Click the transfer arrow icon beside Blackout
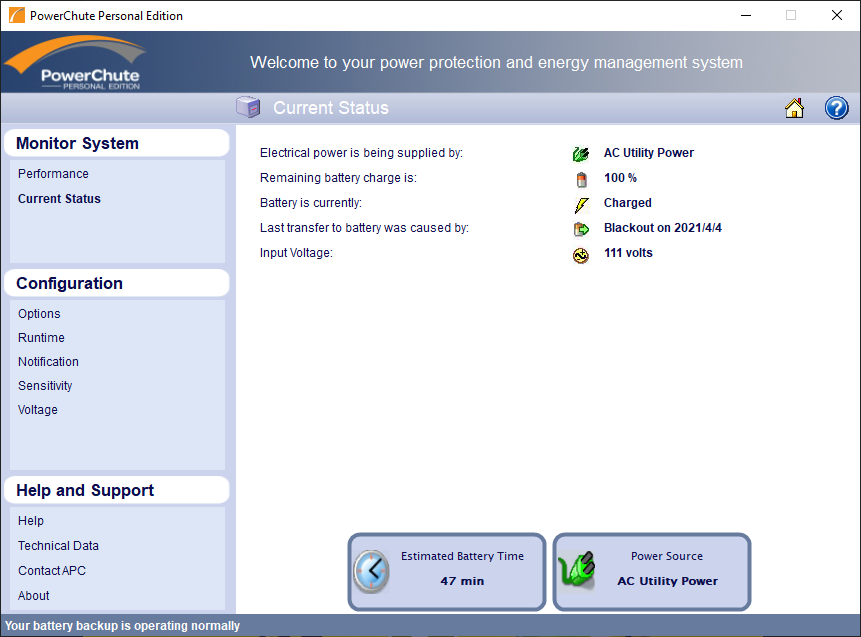 point(581,229)
